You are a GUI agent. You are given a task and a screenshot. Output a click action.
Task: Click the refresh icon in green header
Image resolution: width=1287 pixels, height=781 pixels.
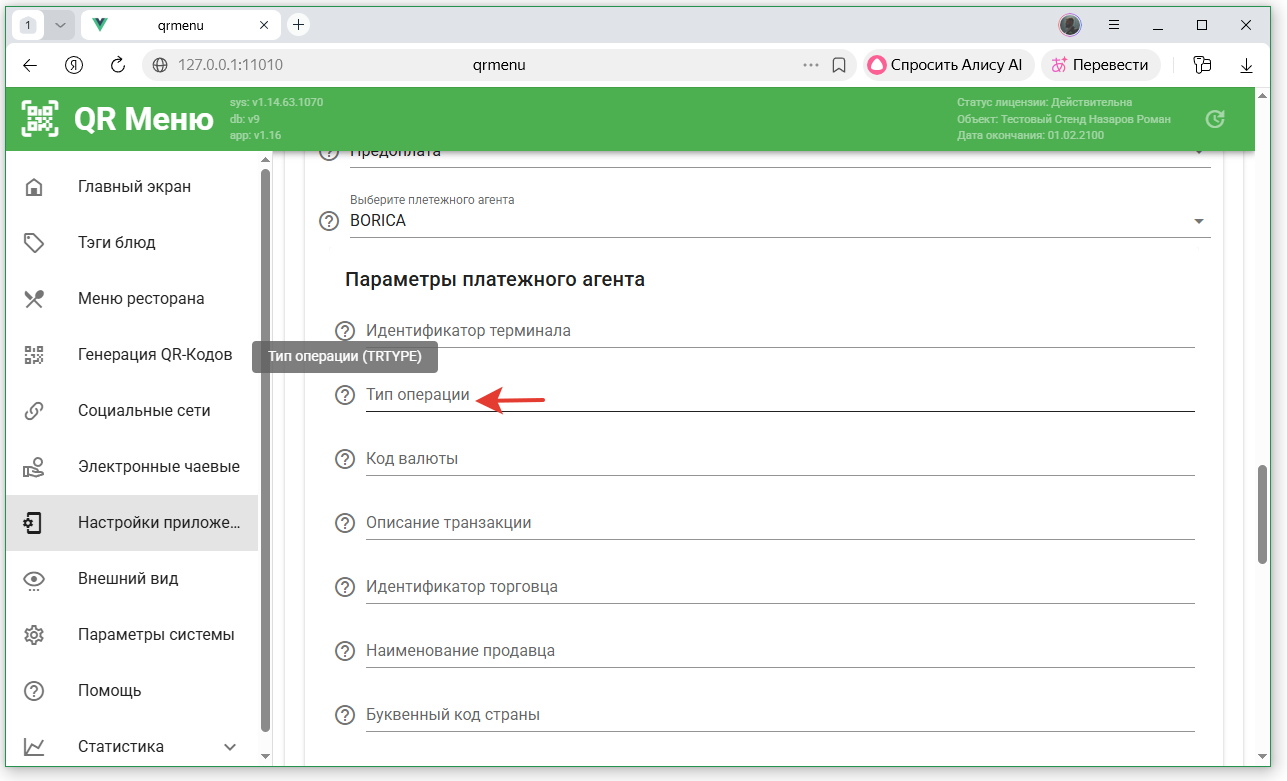1215,119
